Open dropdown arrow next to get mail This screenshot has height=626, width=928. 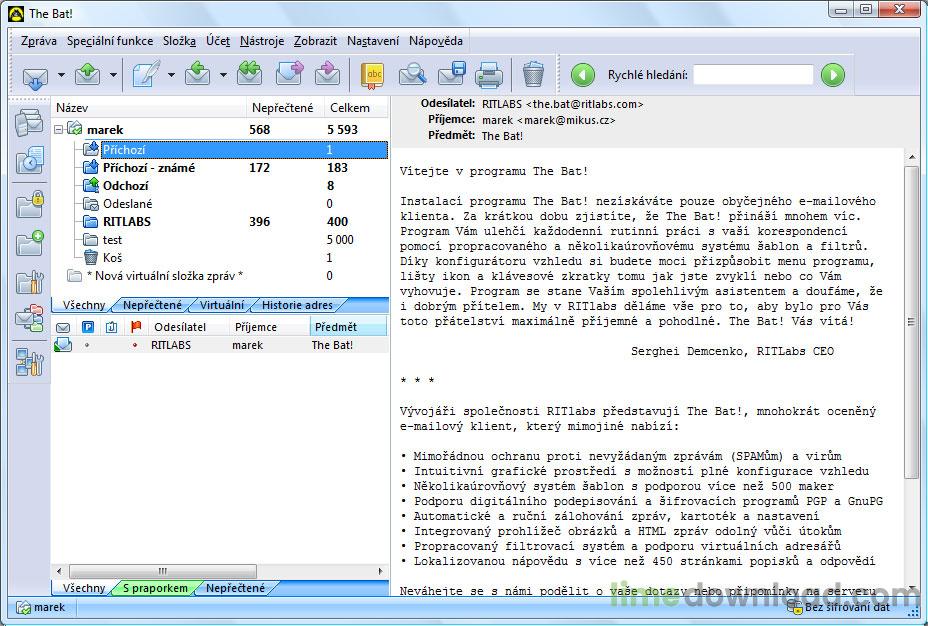click(x=61, y=75)
